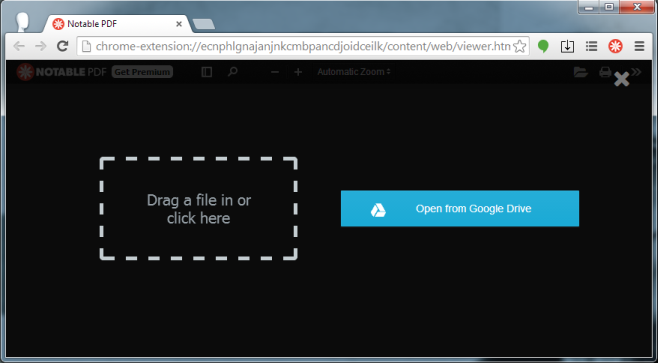This screenshot has height=363, width=658.
Task: Expand the Automatic Zoom dropdown
Action: (x=354, y=72)
